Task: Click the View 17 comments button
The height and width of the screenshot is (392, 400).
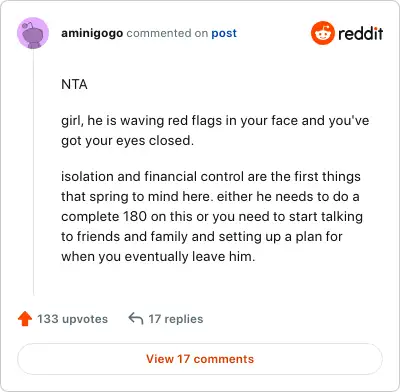Action: (x=200, y=359)
